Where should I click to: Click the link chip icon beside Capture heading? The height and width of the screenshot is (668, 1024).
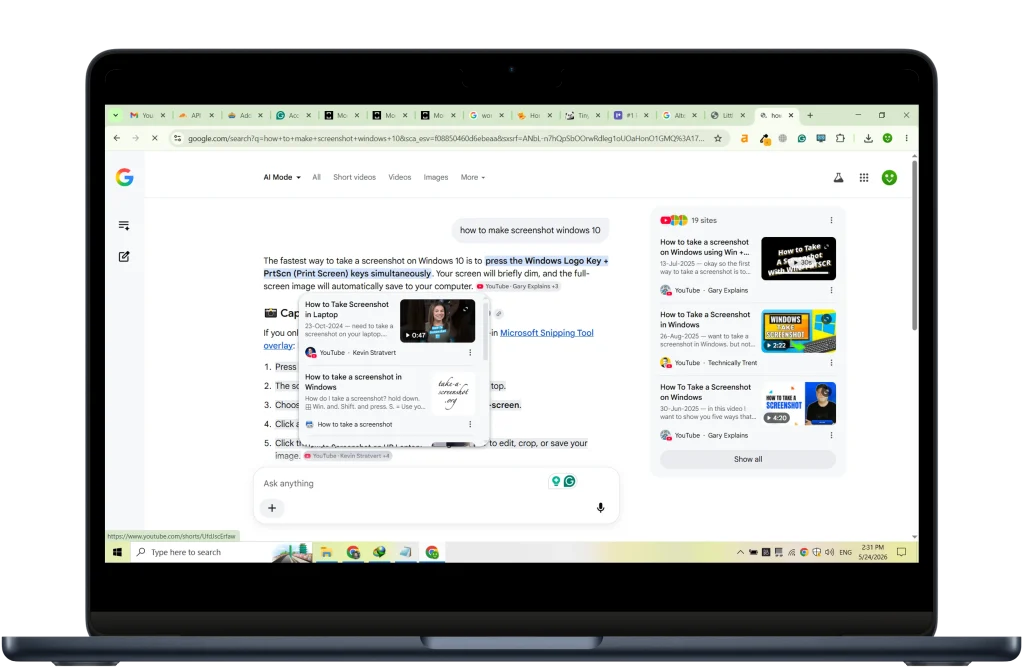pos(499,313)
